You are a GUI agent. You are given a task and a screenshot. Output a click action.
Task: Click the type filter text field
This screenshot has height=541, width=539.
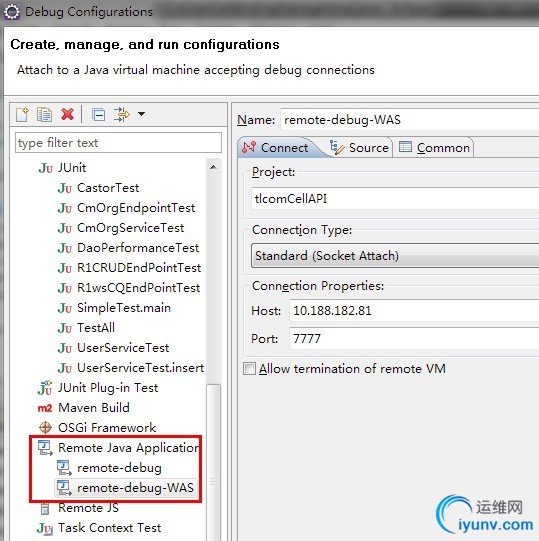click(118, 142)
